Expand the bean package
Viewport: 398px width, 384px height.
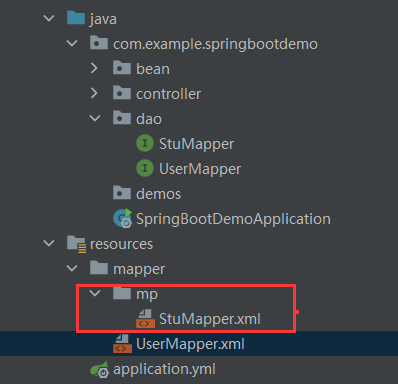[x=94, y=68]
